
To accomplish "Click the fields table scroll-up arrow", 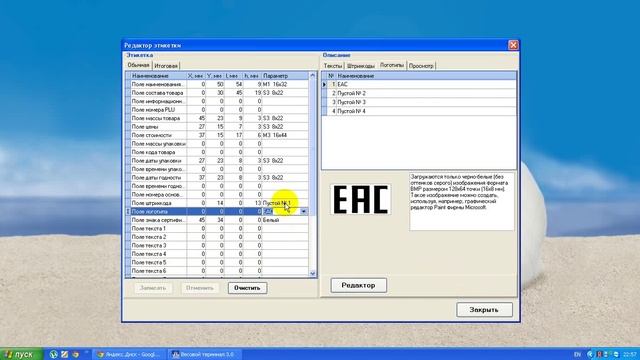I will tap(313, 76).
